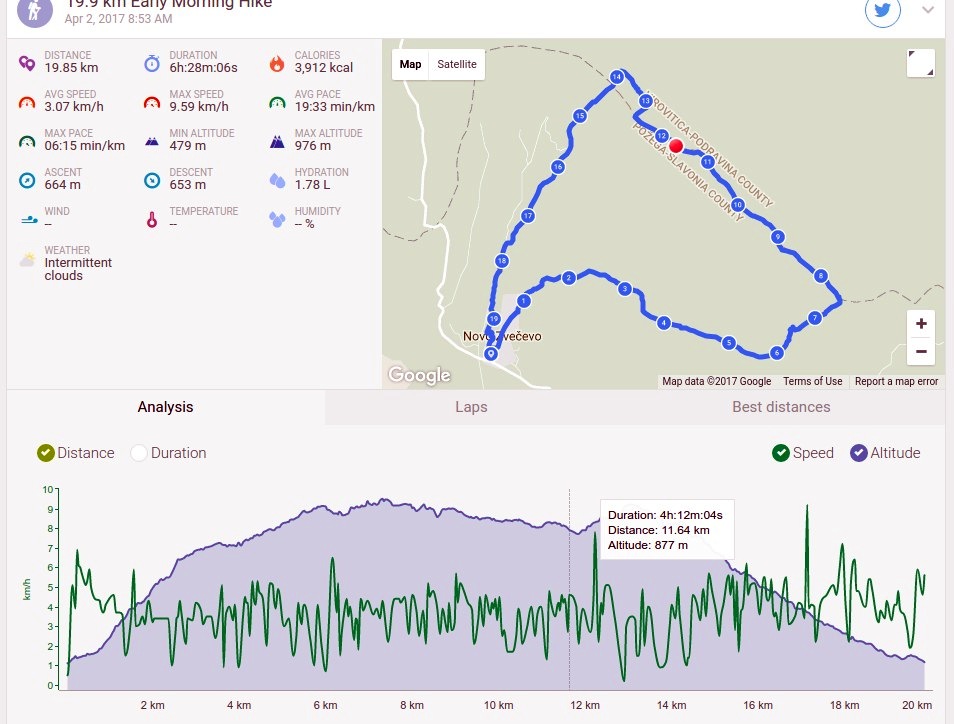Image resolution: width=954 pixels, height=724 pixels.
Task: Select the Distance axis option
Action: click(x=46, y=453)
